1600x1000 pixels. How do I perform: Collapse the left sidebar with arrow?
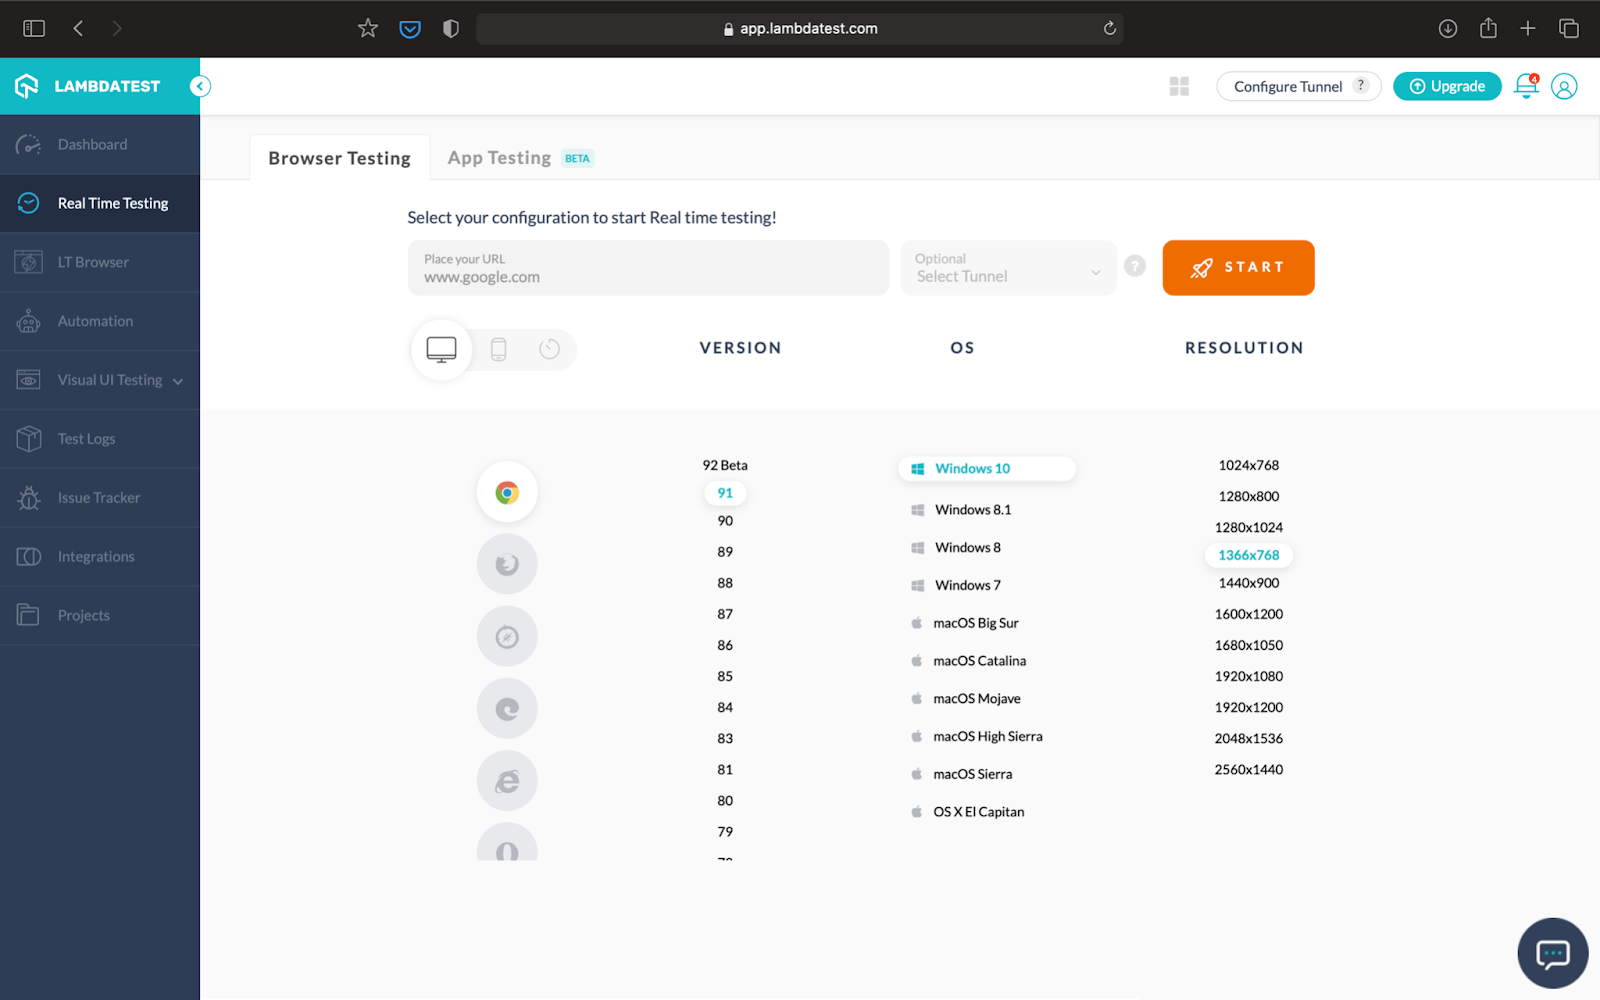coord(200,86)
